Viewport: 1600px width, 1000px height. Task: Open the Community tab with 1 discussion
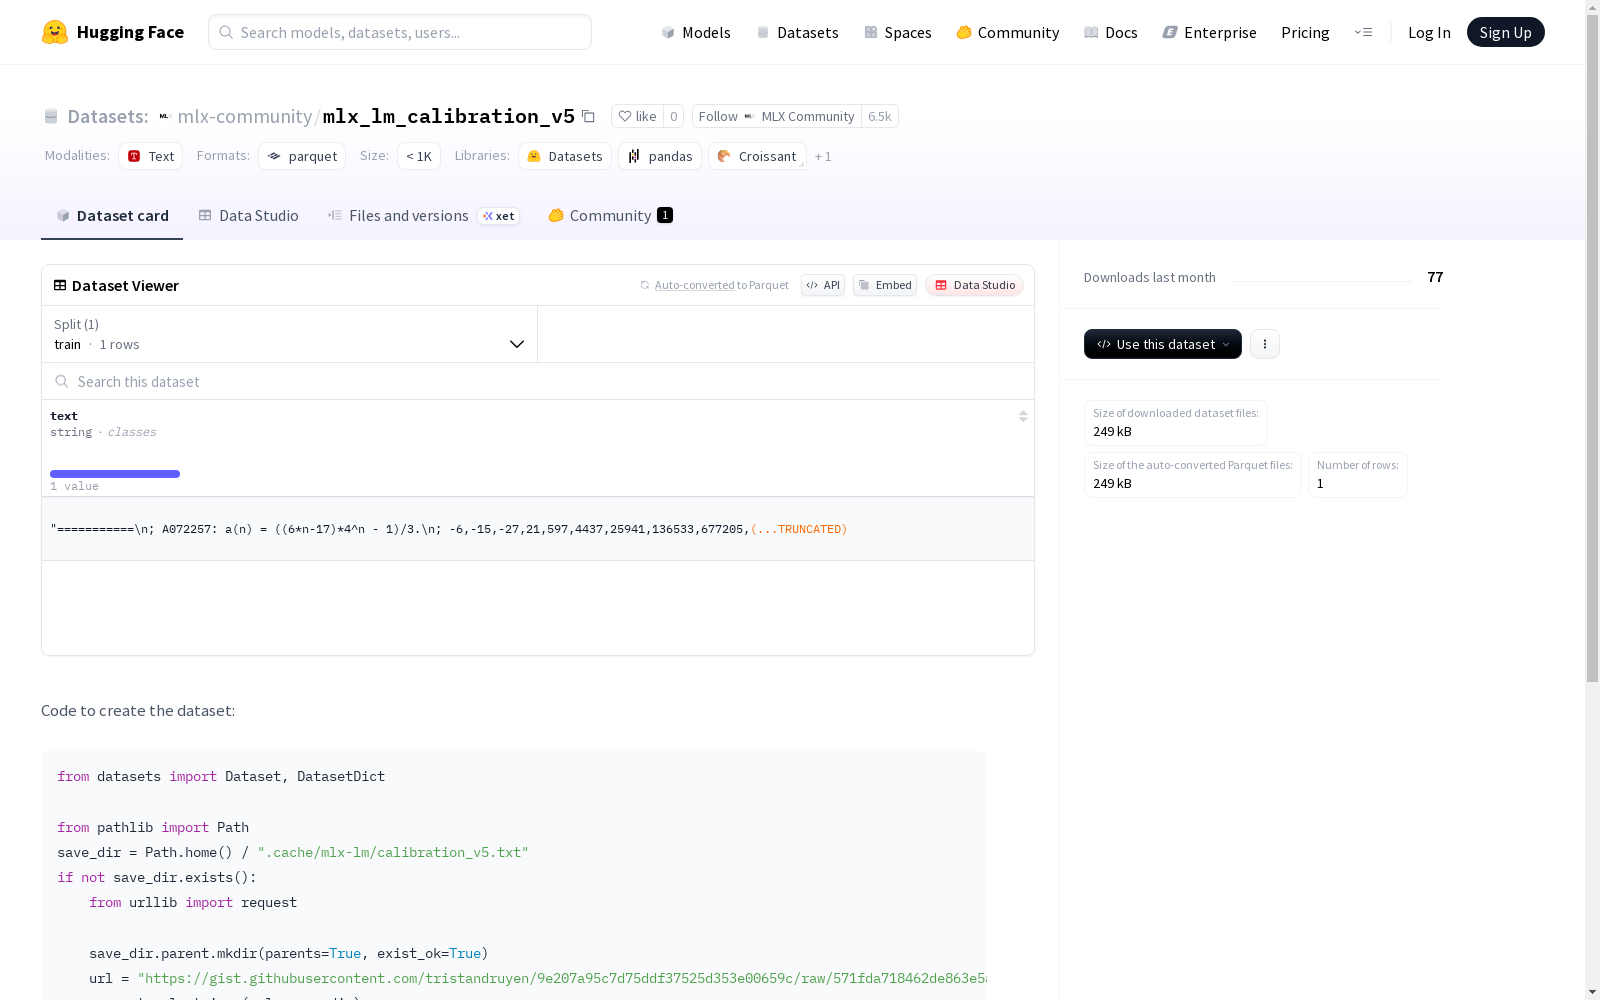click(x=610, y=216)
